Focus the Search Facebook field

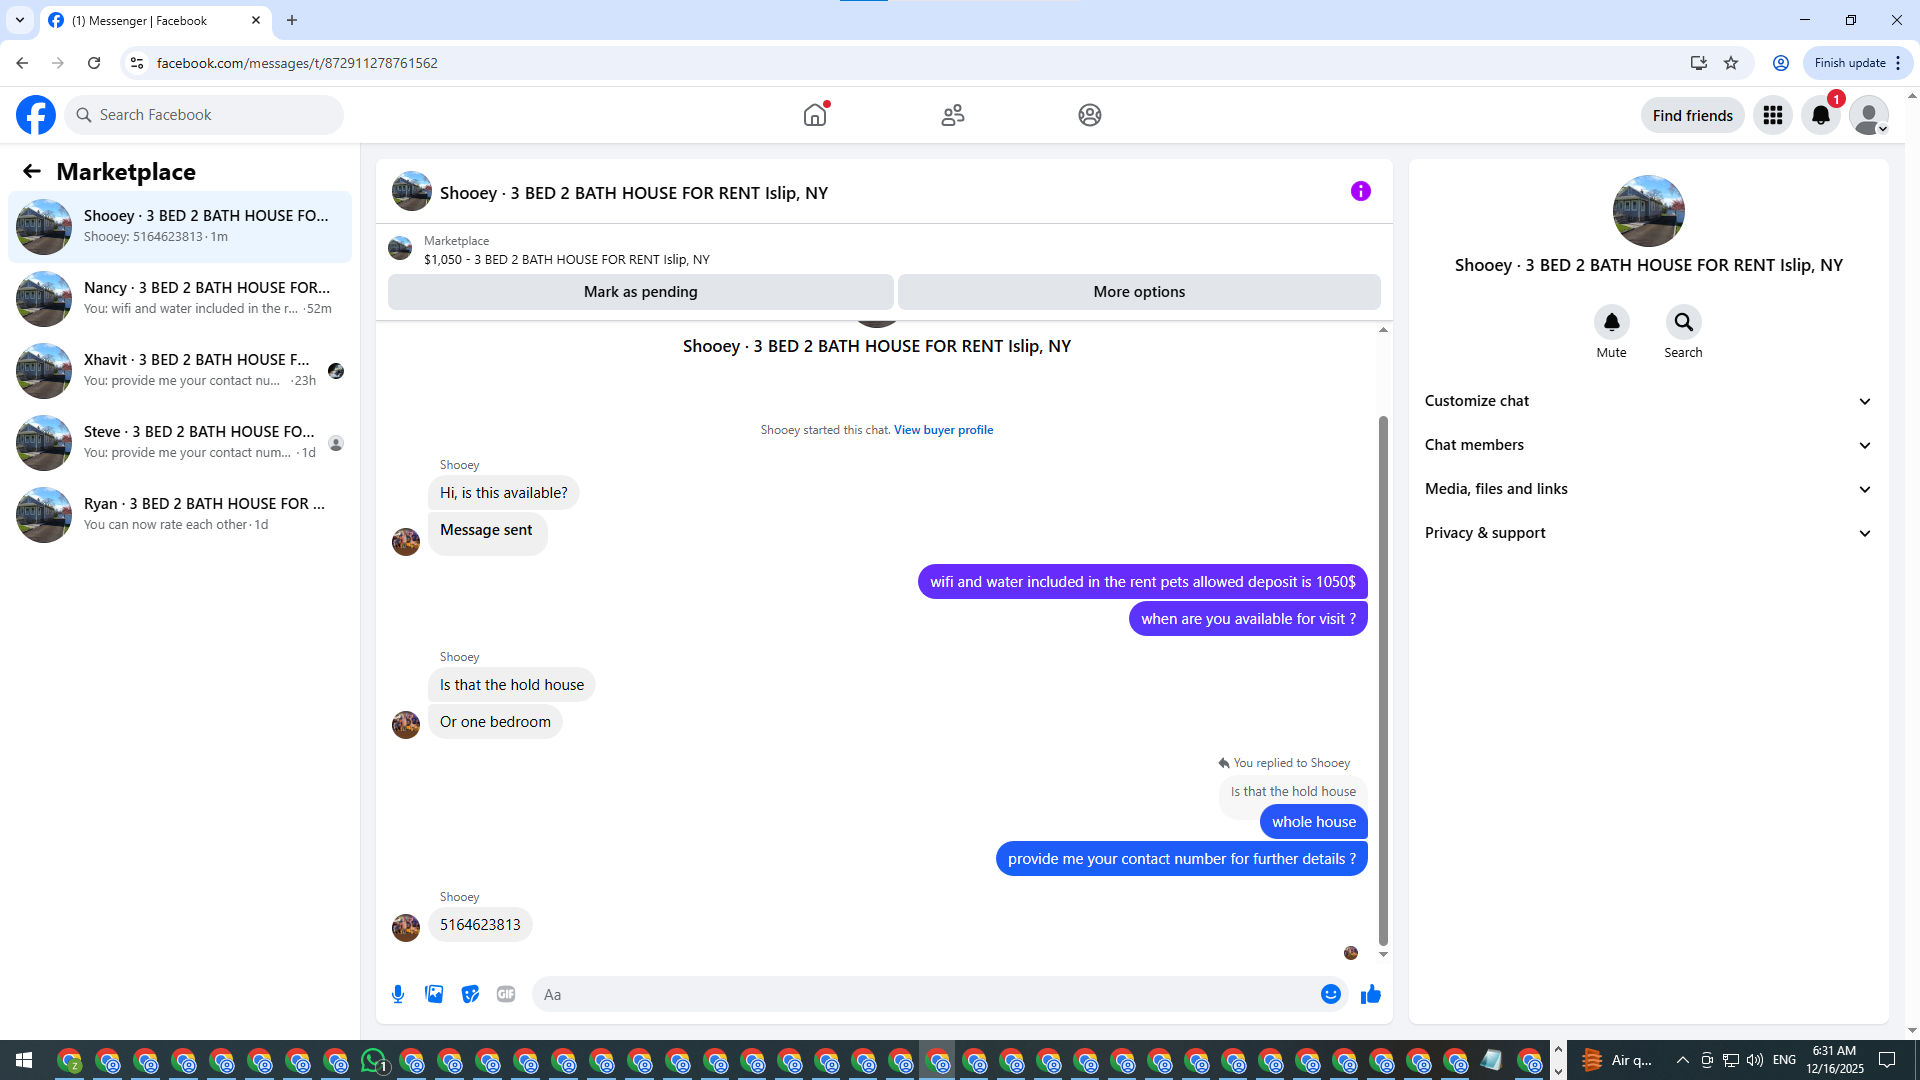[x=204, y=115]
